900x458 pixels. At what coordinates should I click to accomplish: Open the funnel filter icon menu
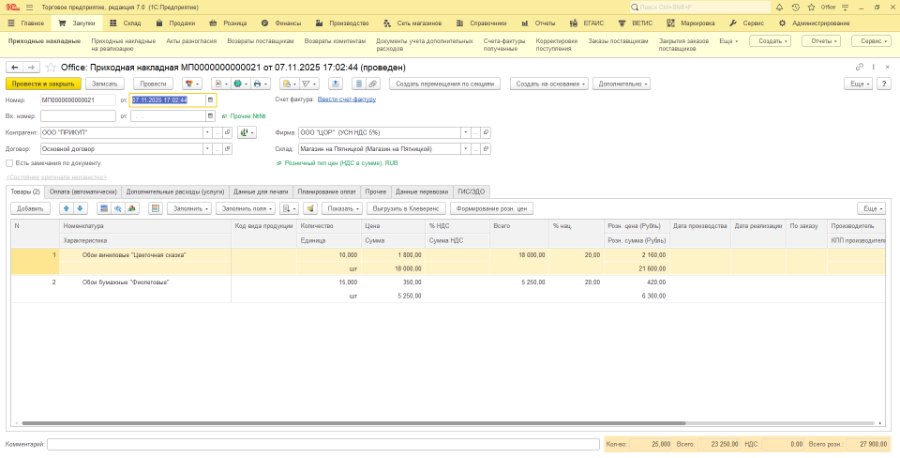coord(309,84)
